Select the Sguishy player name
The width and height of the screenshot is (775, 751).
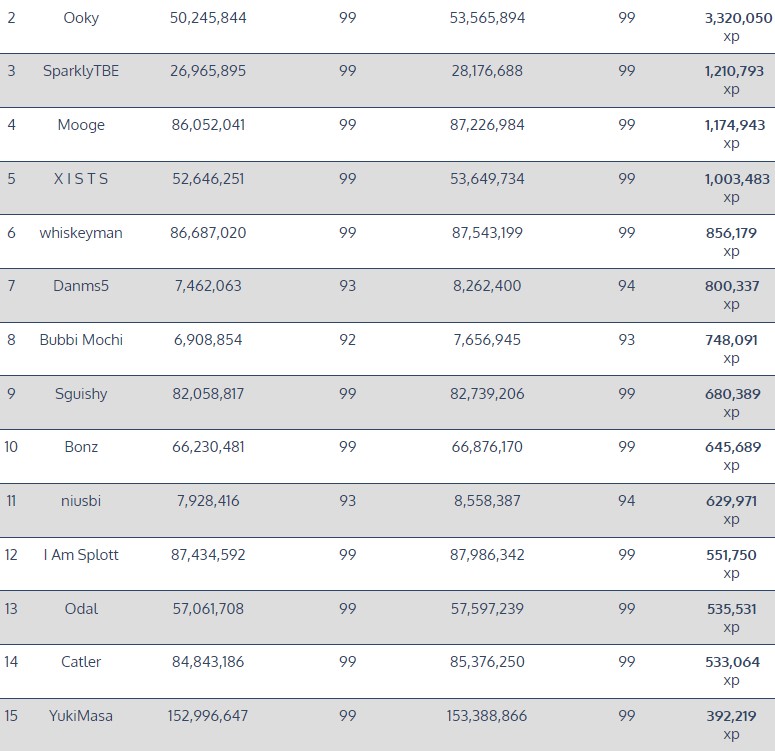click(81, 394)
